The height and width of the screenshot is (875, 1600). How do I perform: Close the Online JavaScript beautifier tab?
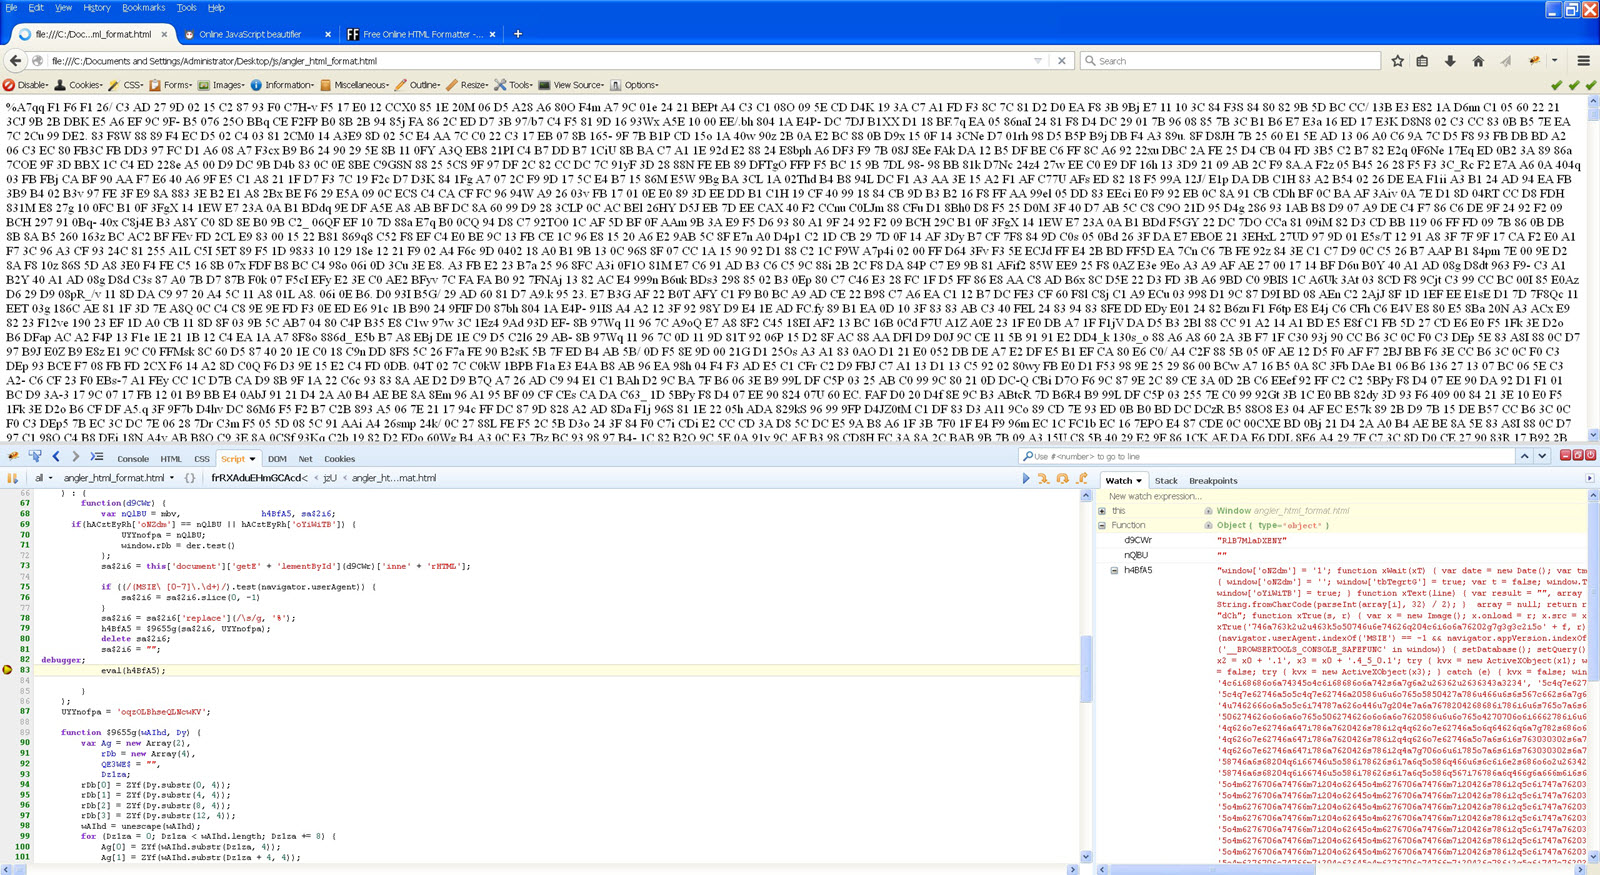tap(328, 34)
